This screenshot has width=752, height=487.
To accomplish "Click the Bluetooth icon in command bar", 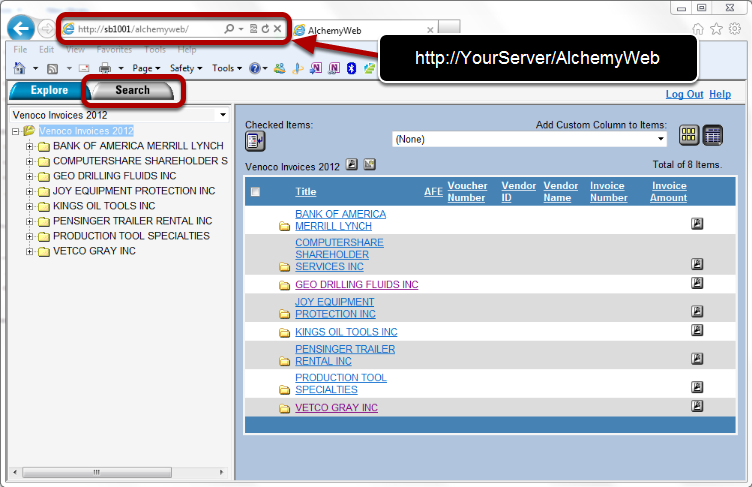I will tap(351, 68).
